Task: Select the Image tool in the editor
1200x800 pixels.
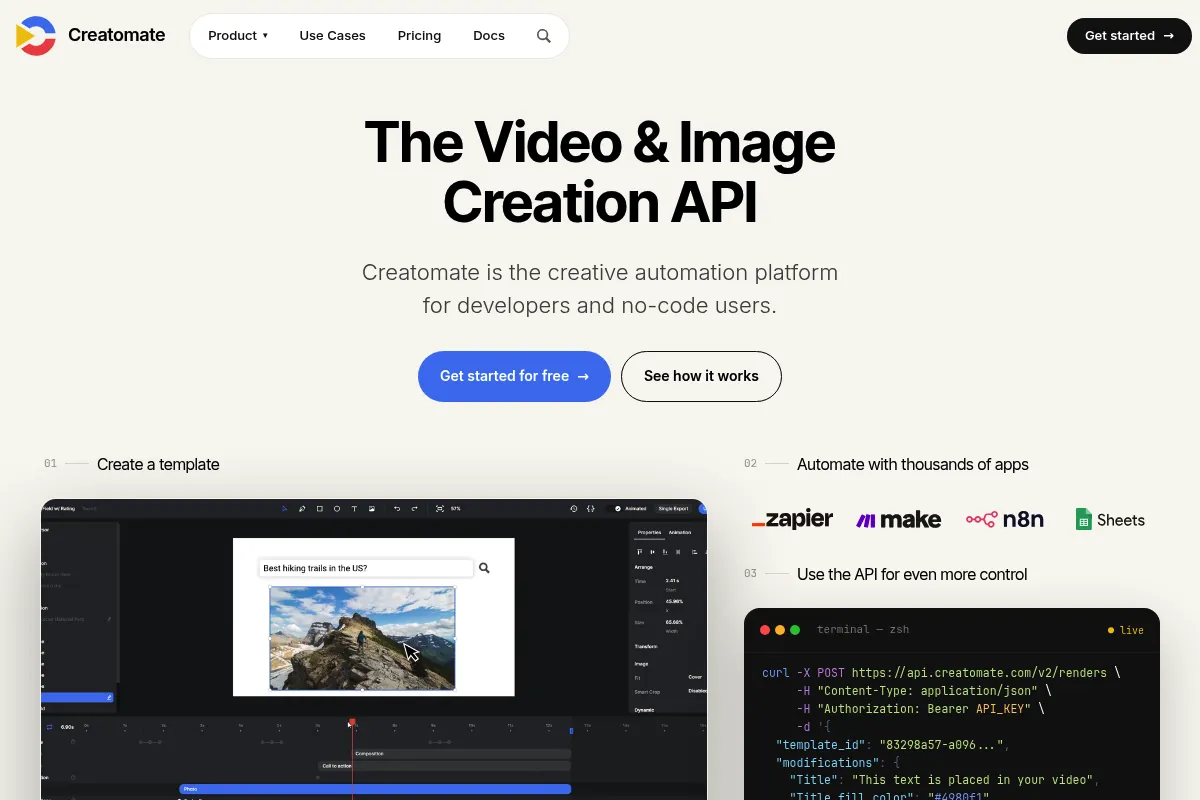Action: coord(372,508)
